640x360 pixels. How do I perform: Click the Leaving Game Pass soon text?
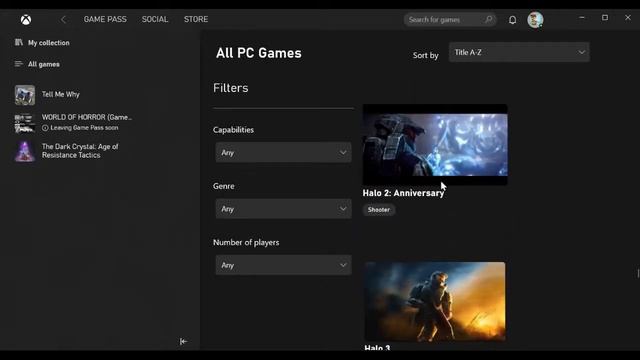84,128
